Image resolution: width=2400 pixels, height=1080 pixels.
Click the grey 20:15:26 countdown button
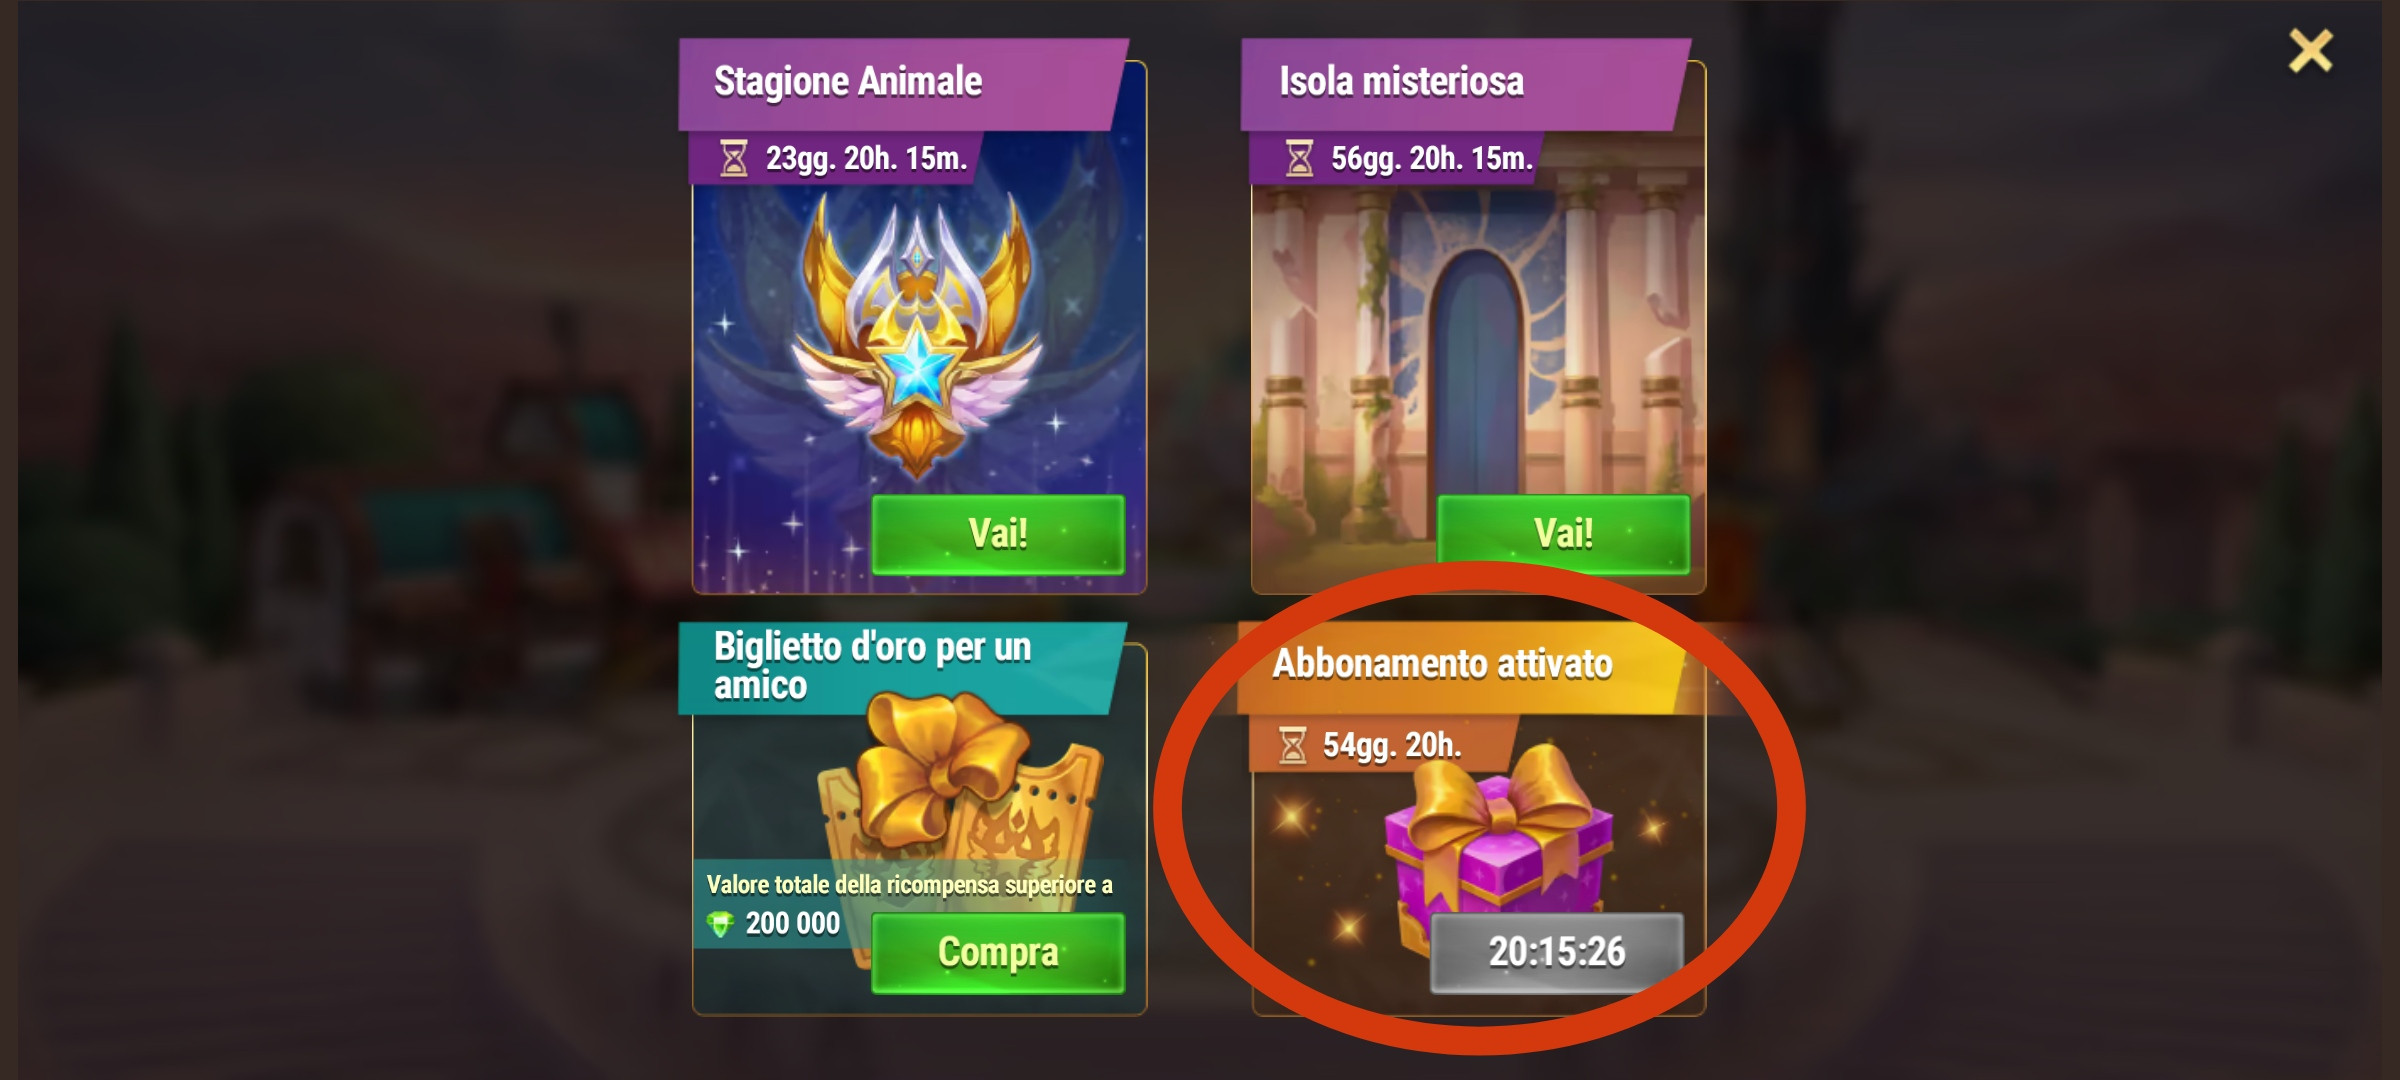pyautogui.click(x=1557, y=952)
